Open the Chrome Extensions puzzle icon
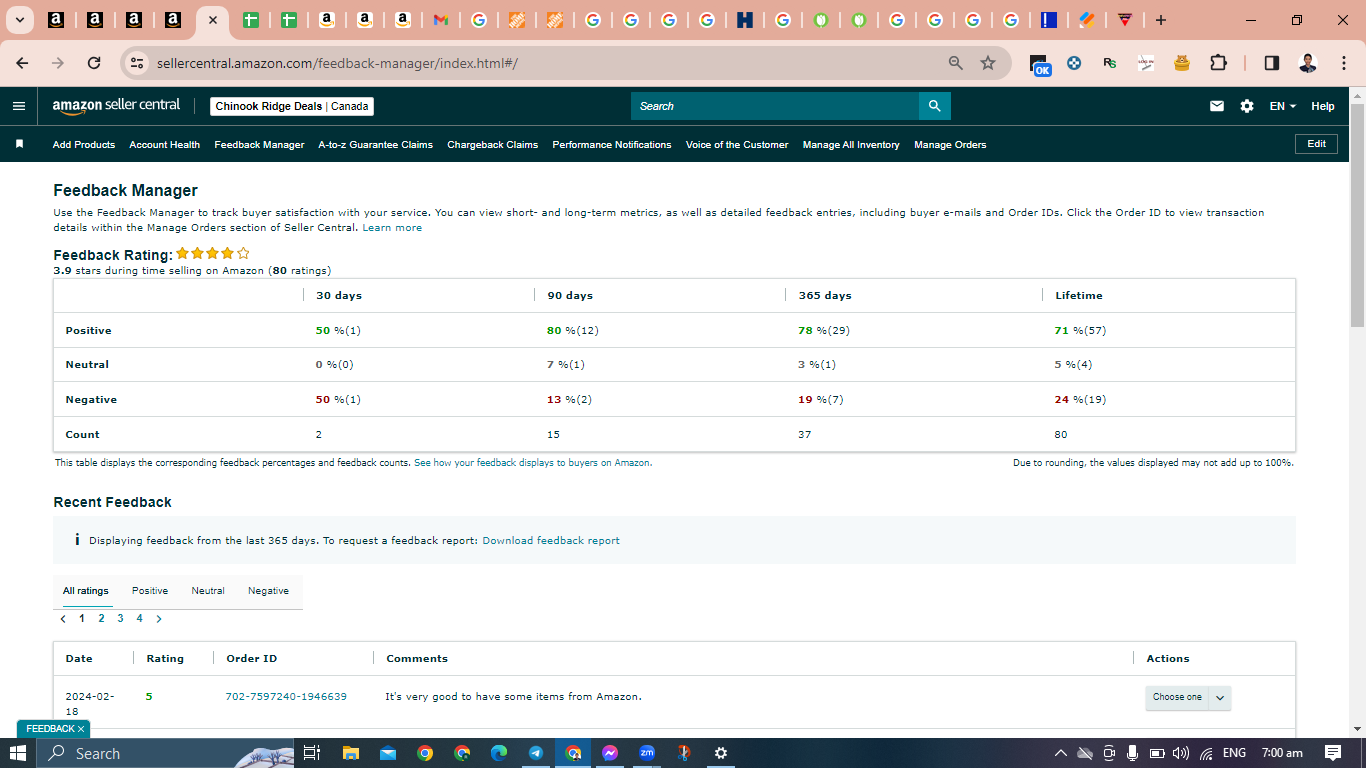The image size is (1366, 768). tap(1218, 63)
